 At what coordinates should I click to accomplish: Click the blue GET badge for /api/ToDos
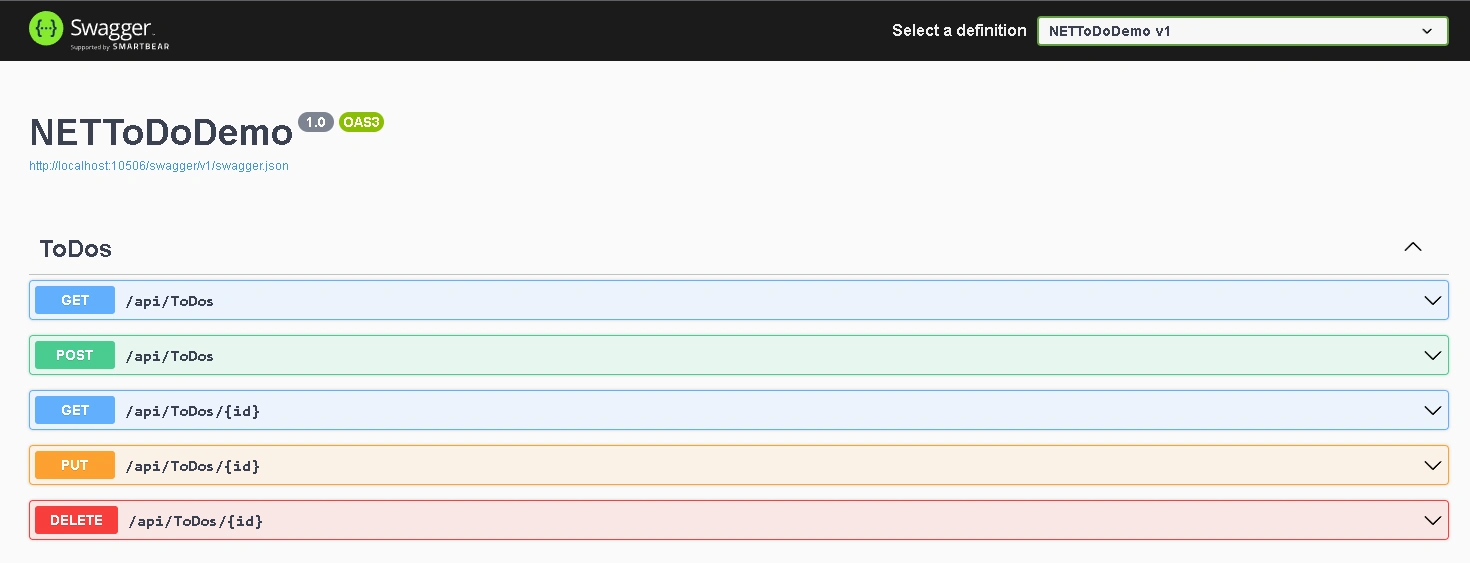(75, 300)
